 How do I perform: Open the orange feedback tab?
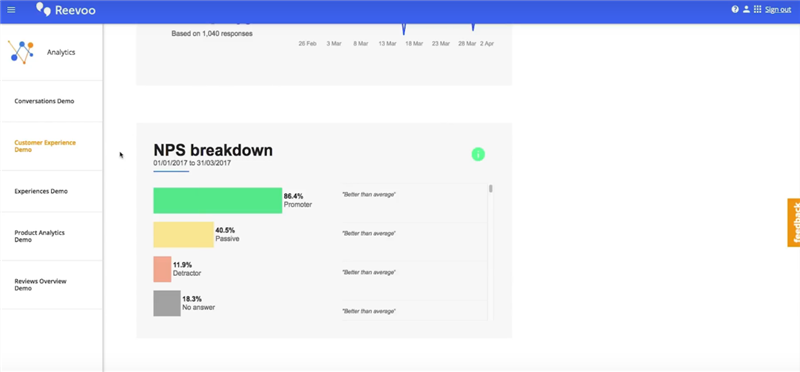(x=793, y=222)
